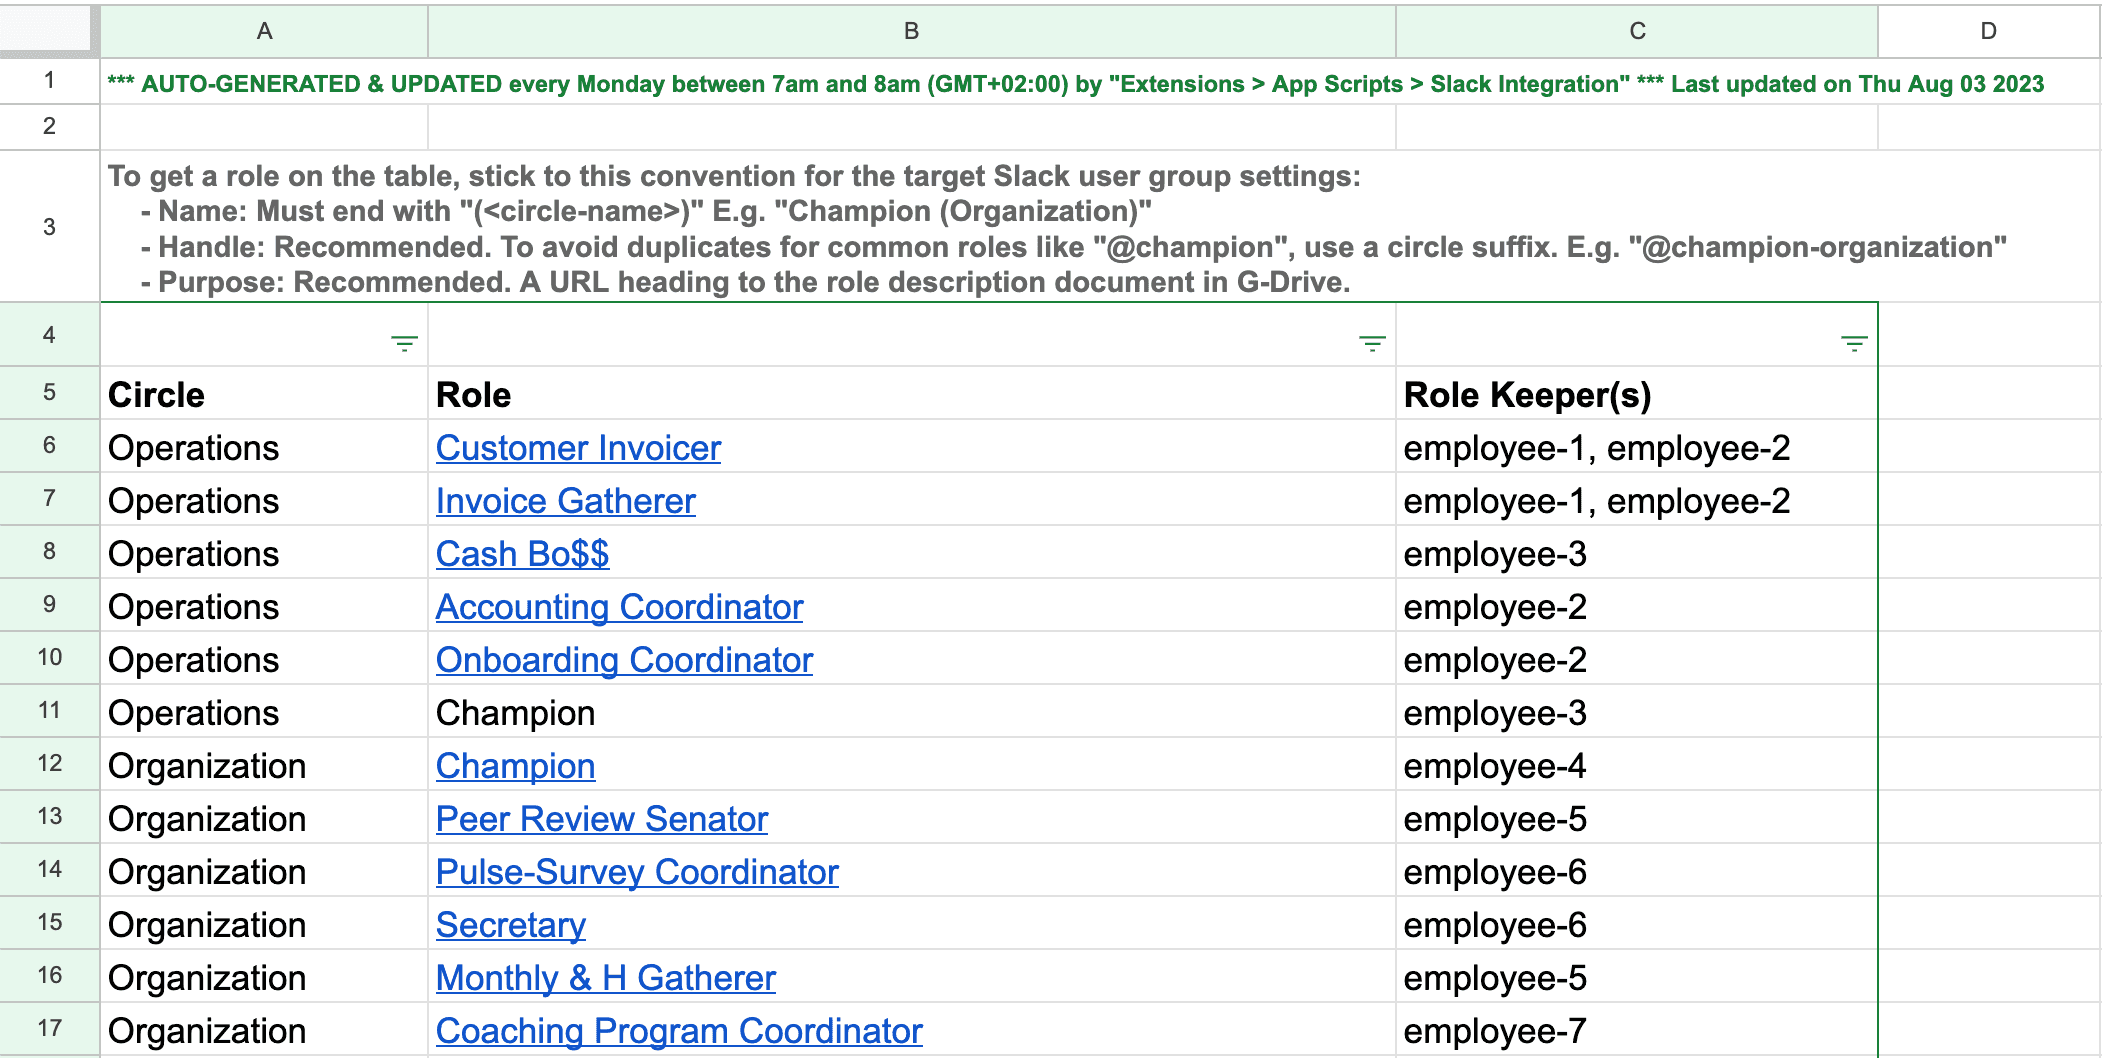Open the Secretary role link
Viewport: 2102px width, 1058px height.
click(510, 925)
